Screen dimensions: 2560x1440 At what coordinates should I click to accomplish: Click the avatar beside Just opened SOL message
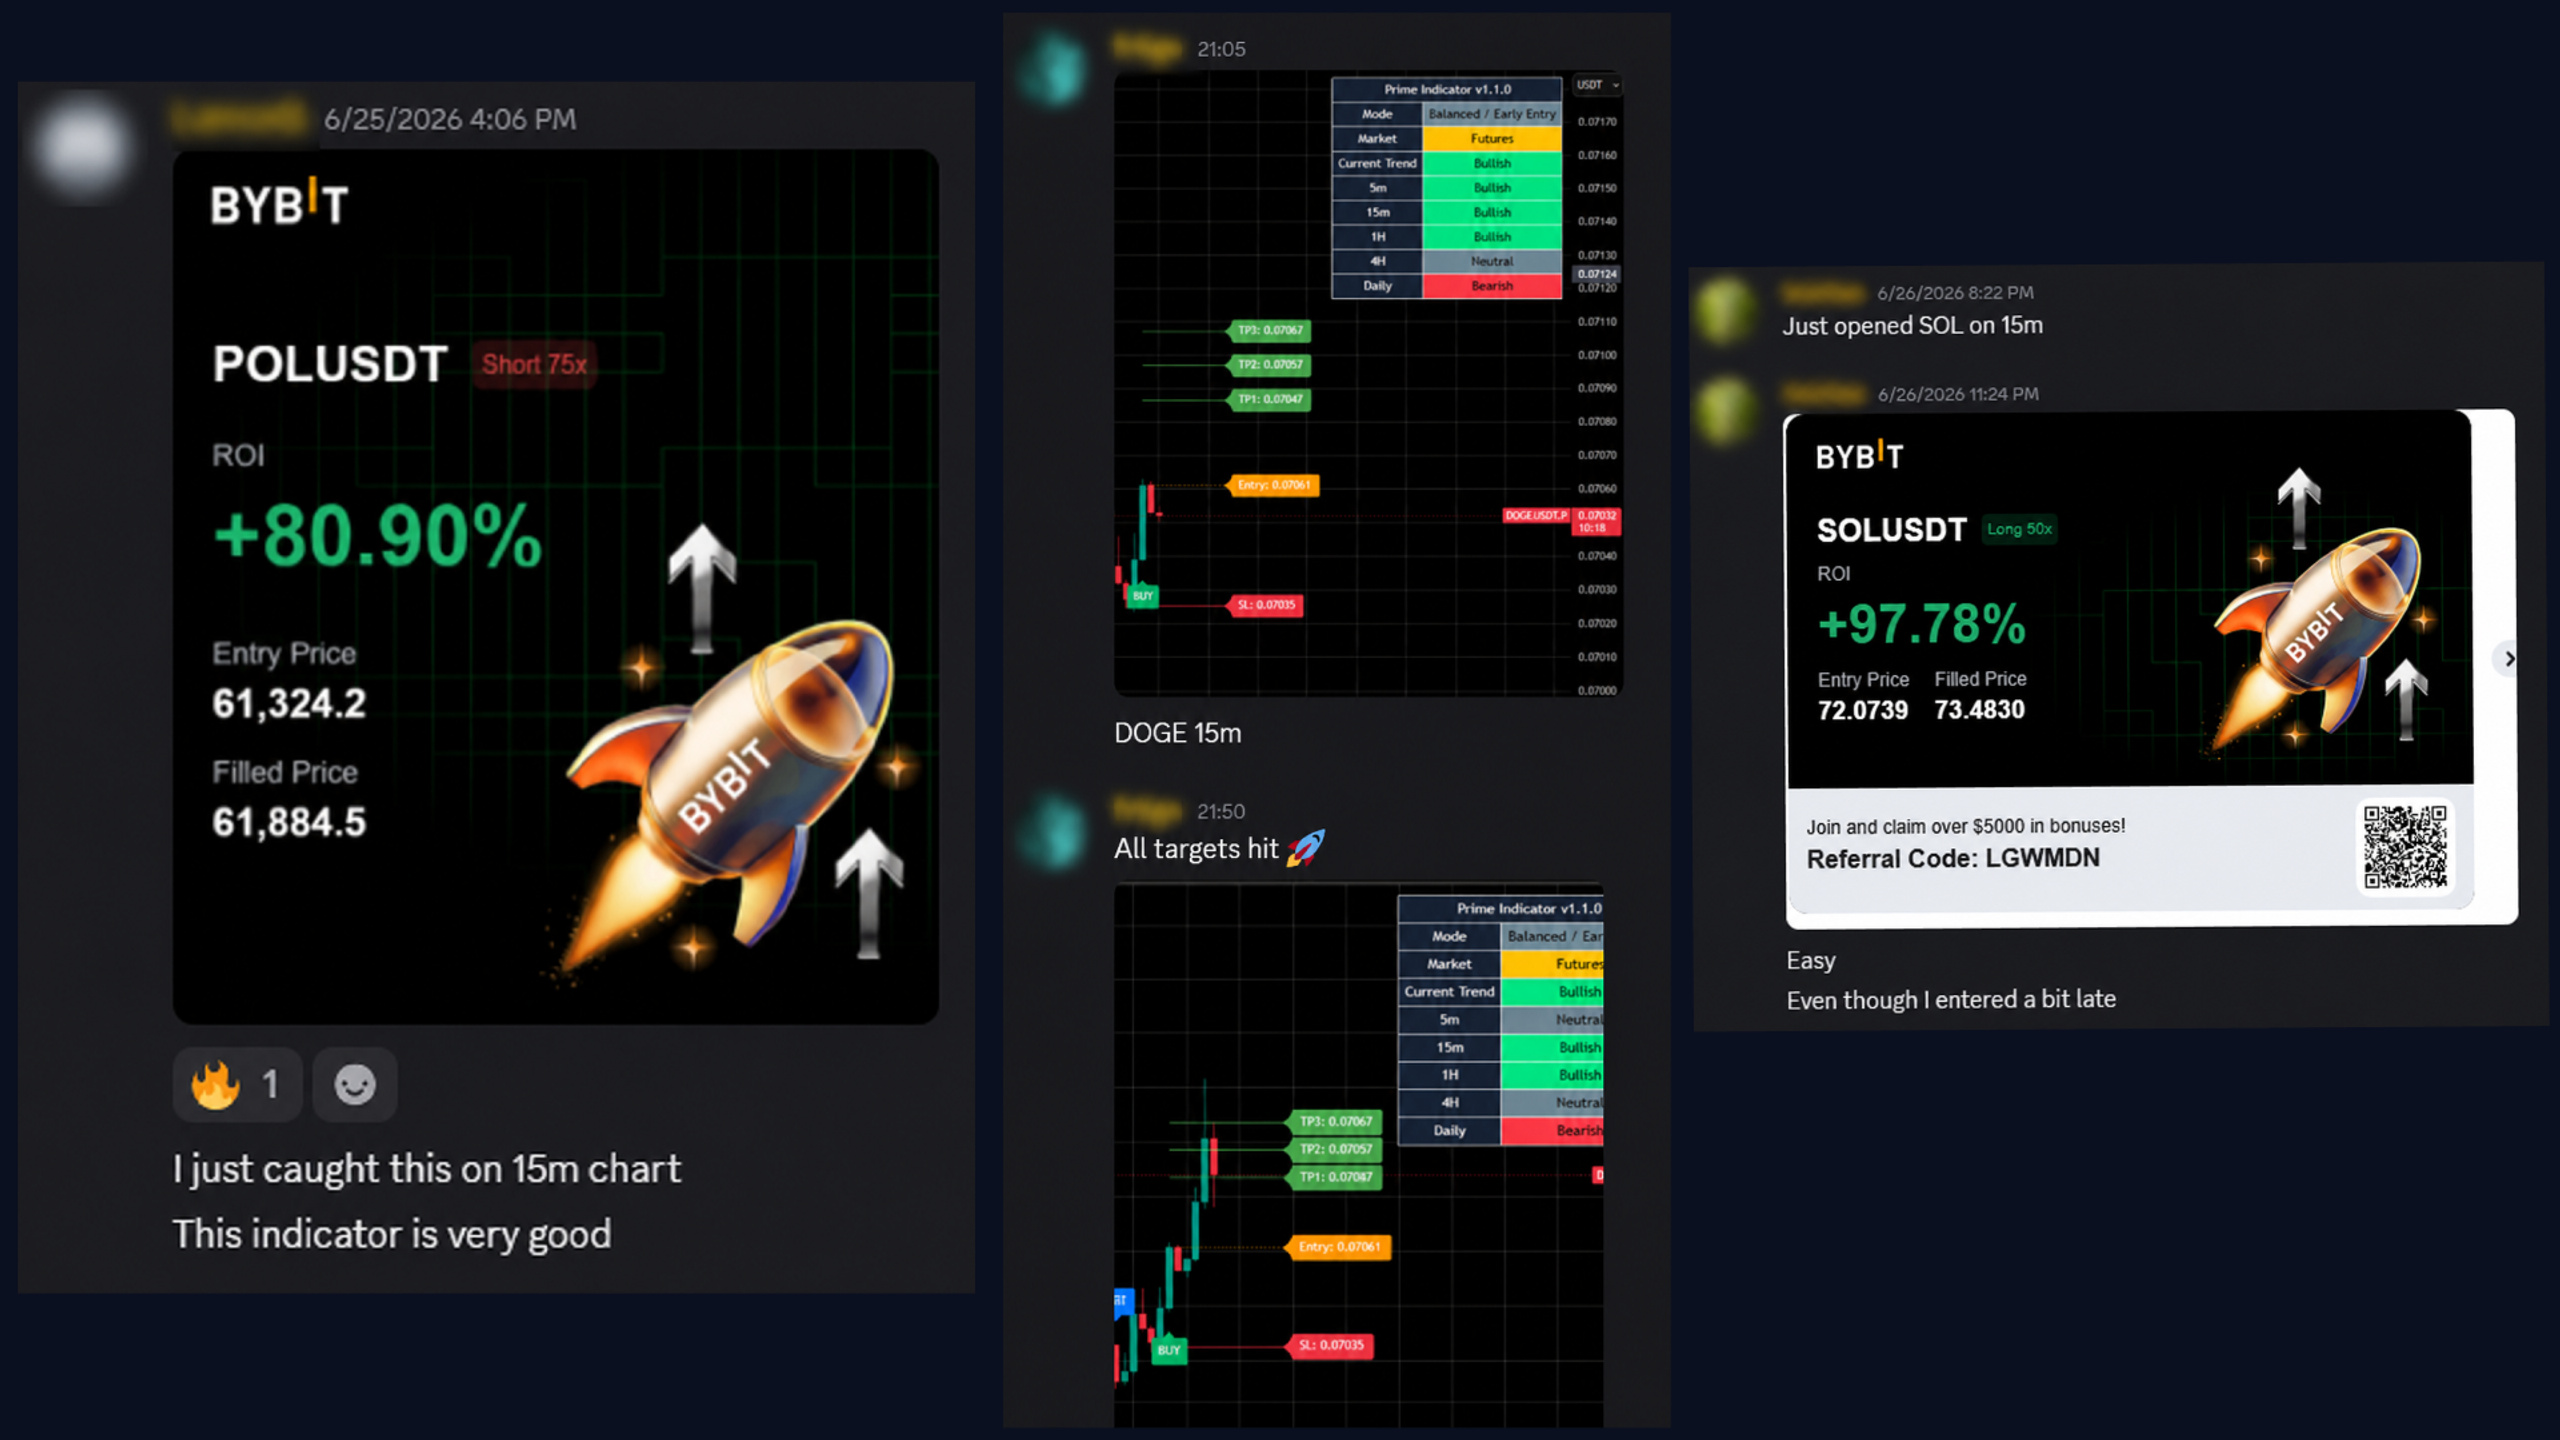pyautogui.click(x=1725, y=311)
